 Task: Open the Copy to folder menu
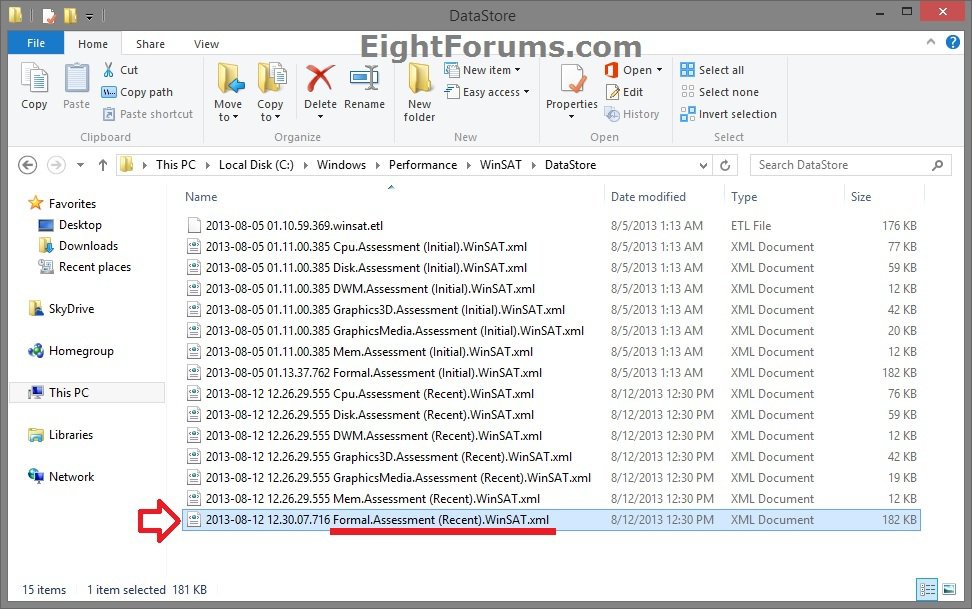click(270, 92)
